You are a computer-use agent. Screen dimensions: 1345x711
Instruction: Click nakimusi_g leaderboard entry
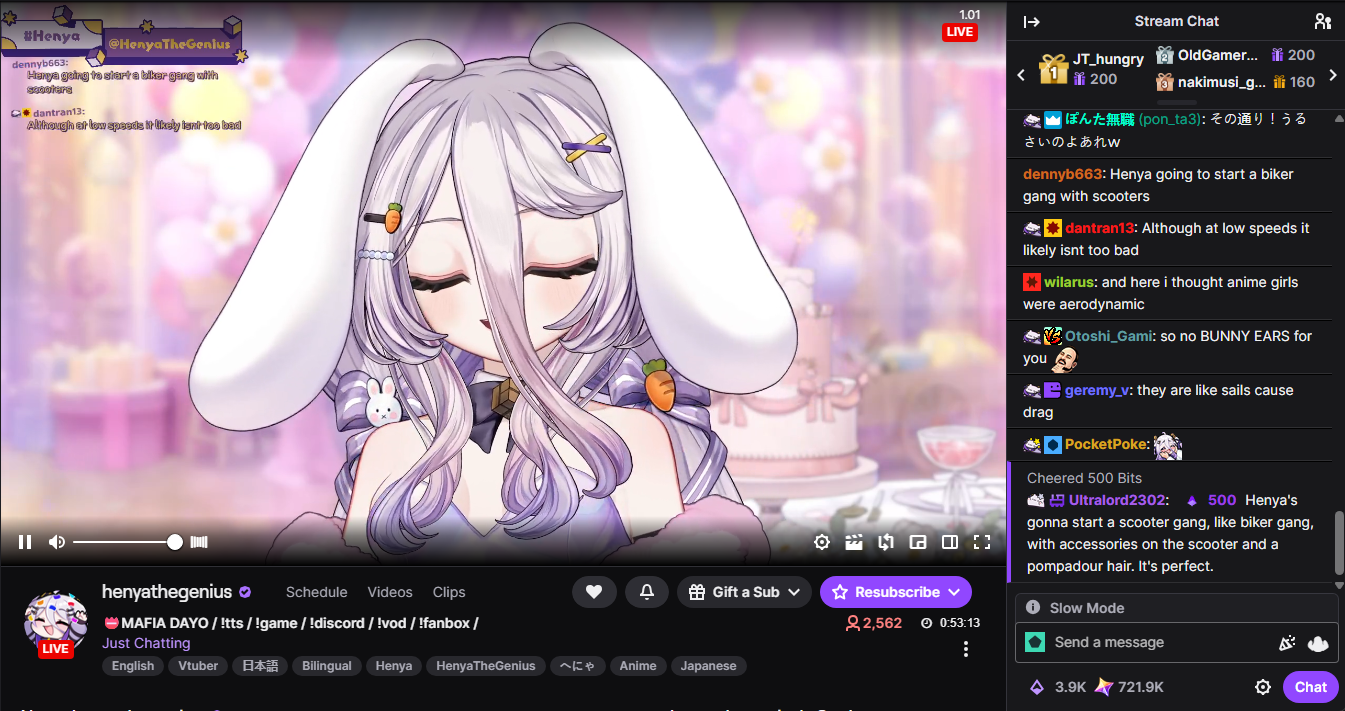1235,82
